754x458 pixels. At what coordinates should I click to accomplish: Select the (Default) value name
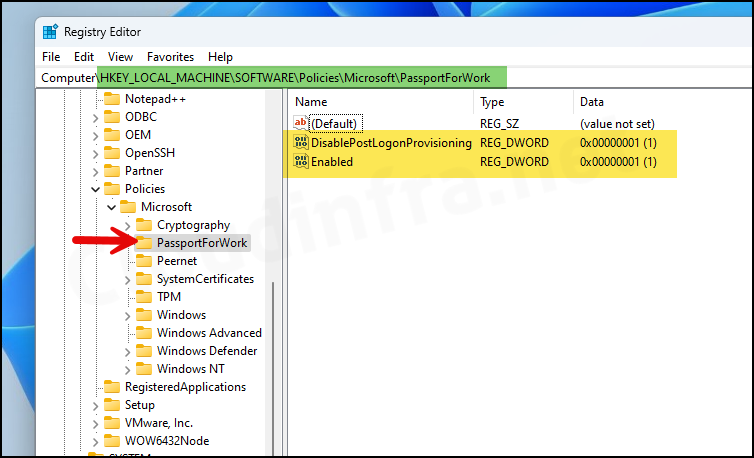point(334,124)
